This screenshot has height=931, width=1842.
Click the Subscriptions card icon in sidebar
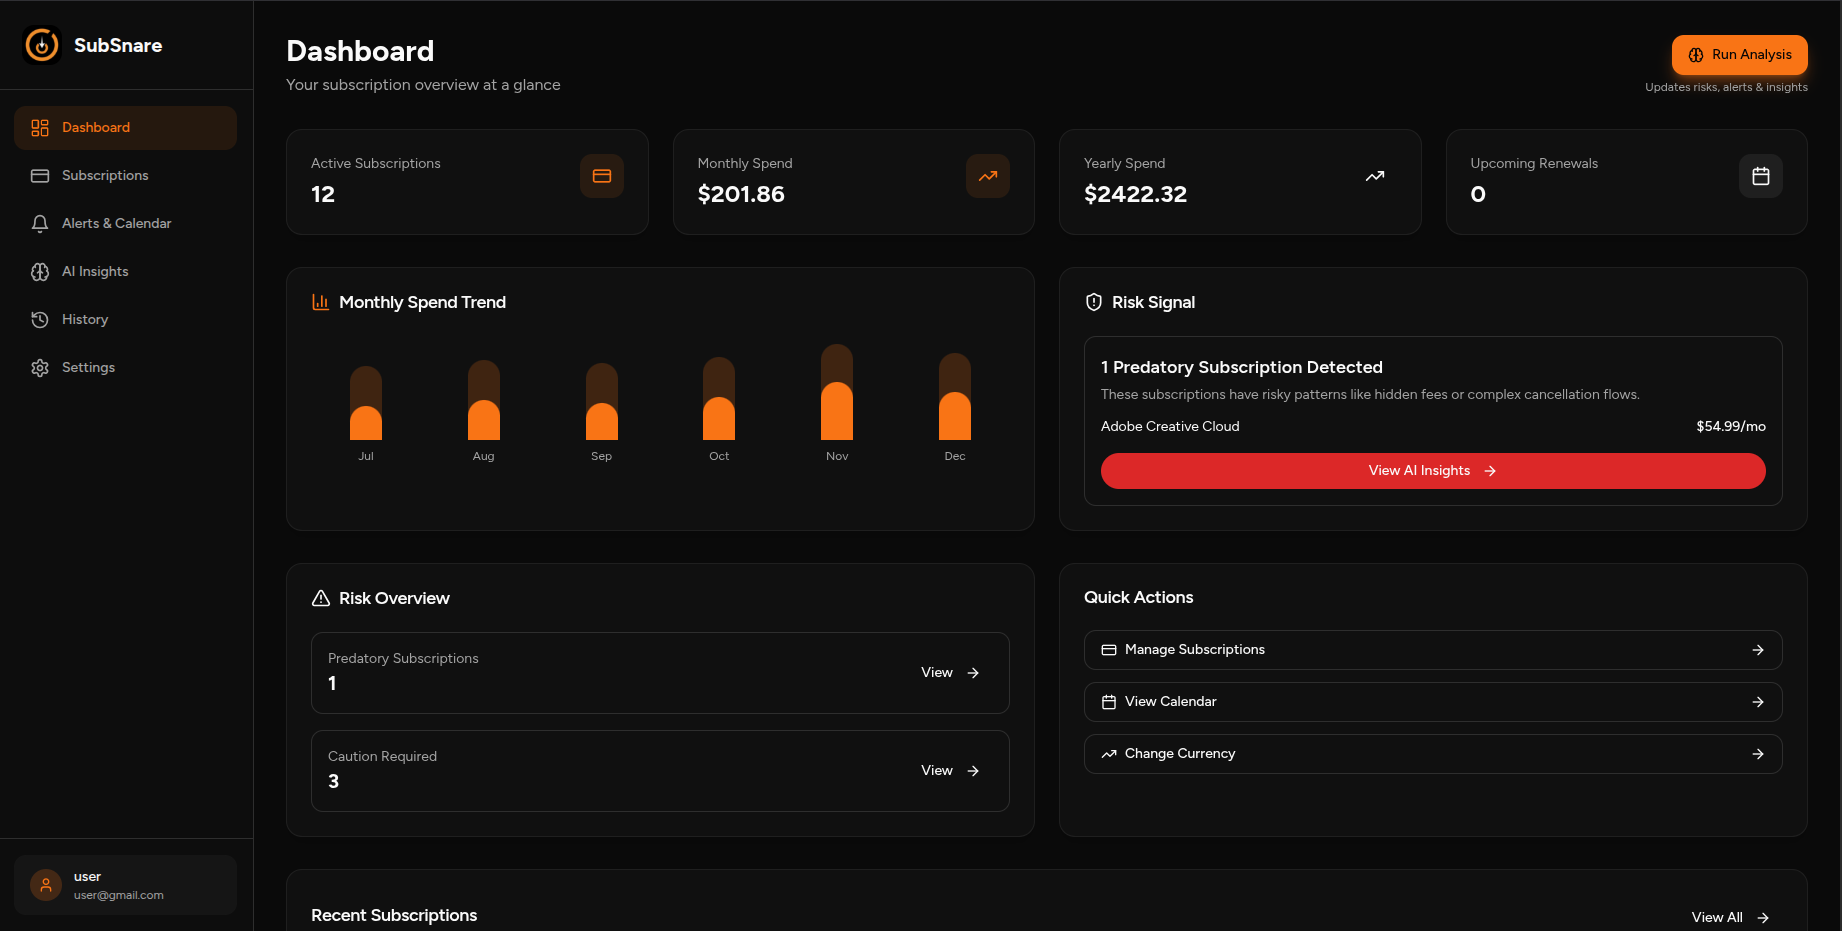pyautogui.click(x=40, y=176)
